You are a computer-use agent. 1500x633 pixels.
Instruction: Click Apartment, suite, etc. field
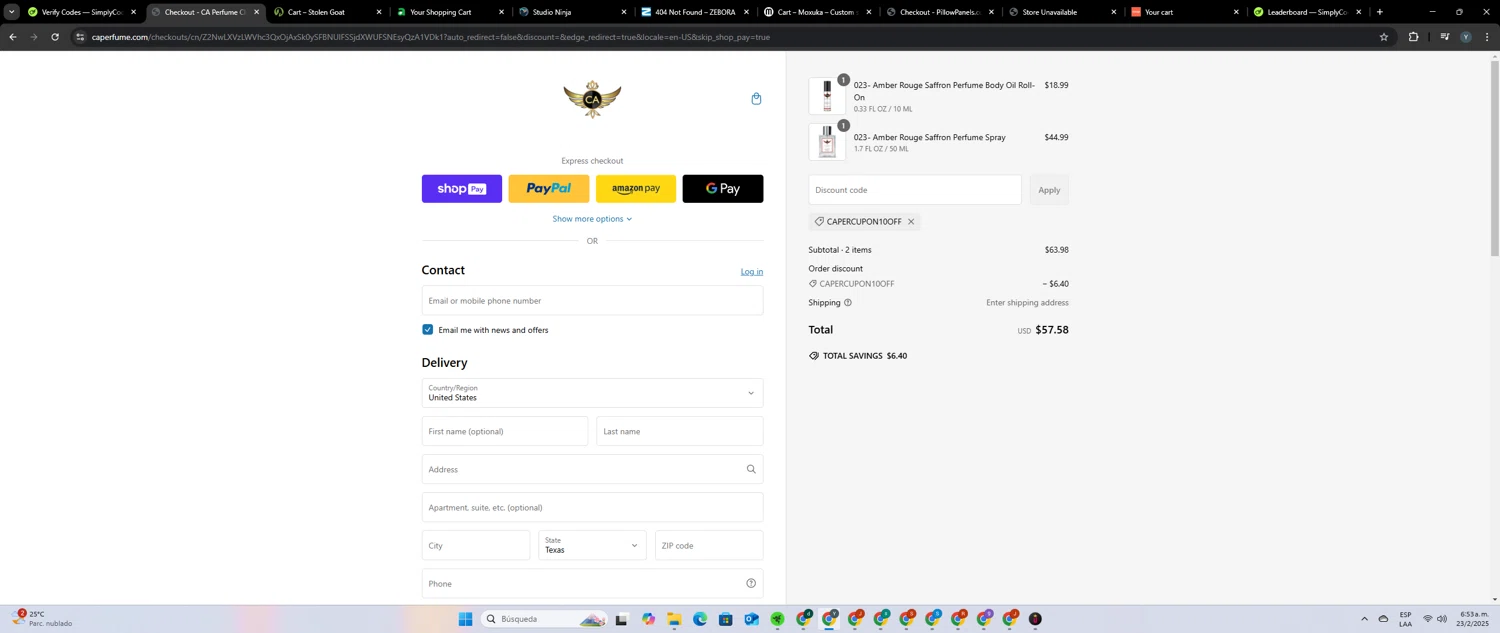point(592,508)
